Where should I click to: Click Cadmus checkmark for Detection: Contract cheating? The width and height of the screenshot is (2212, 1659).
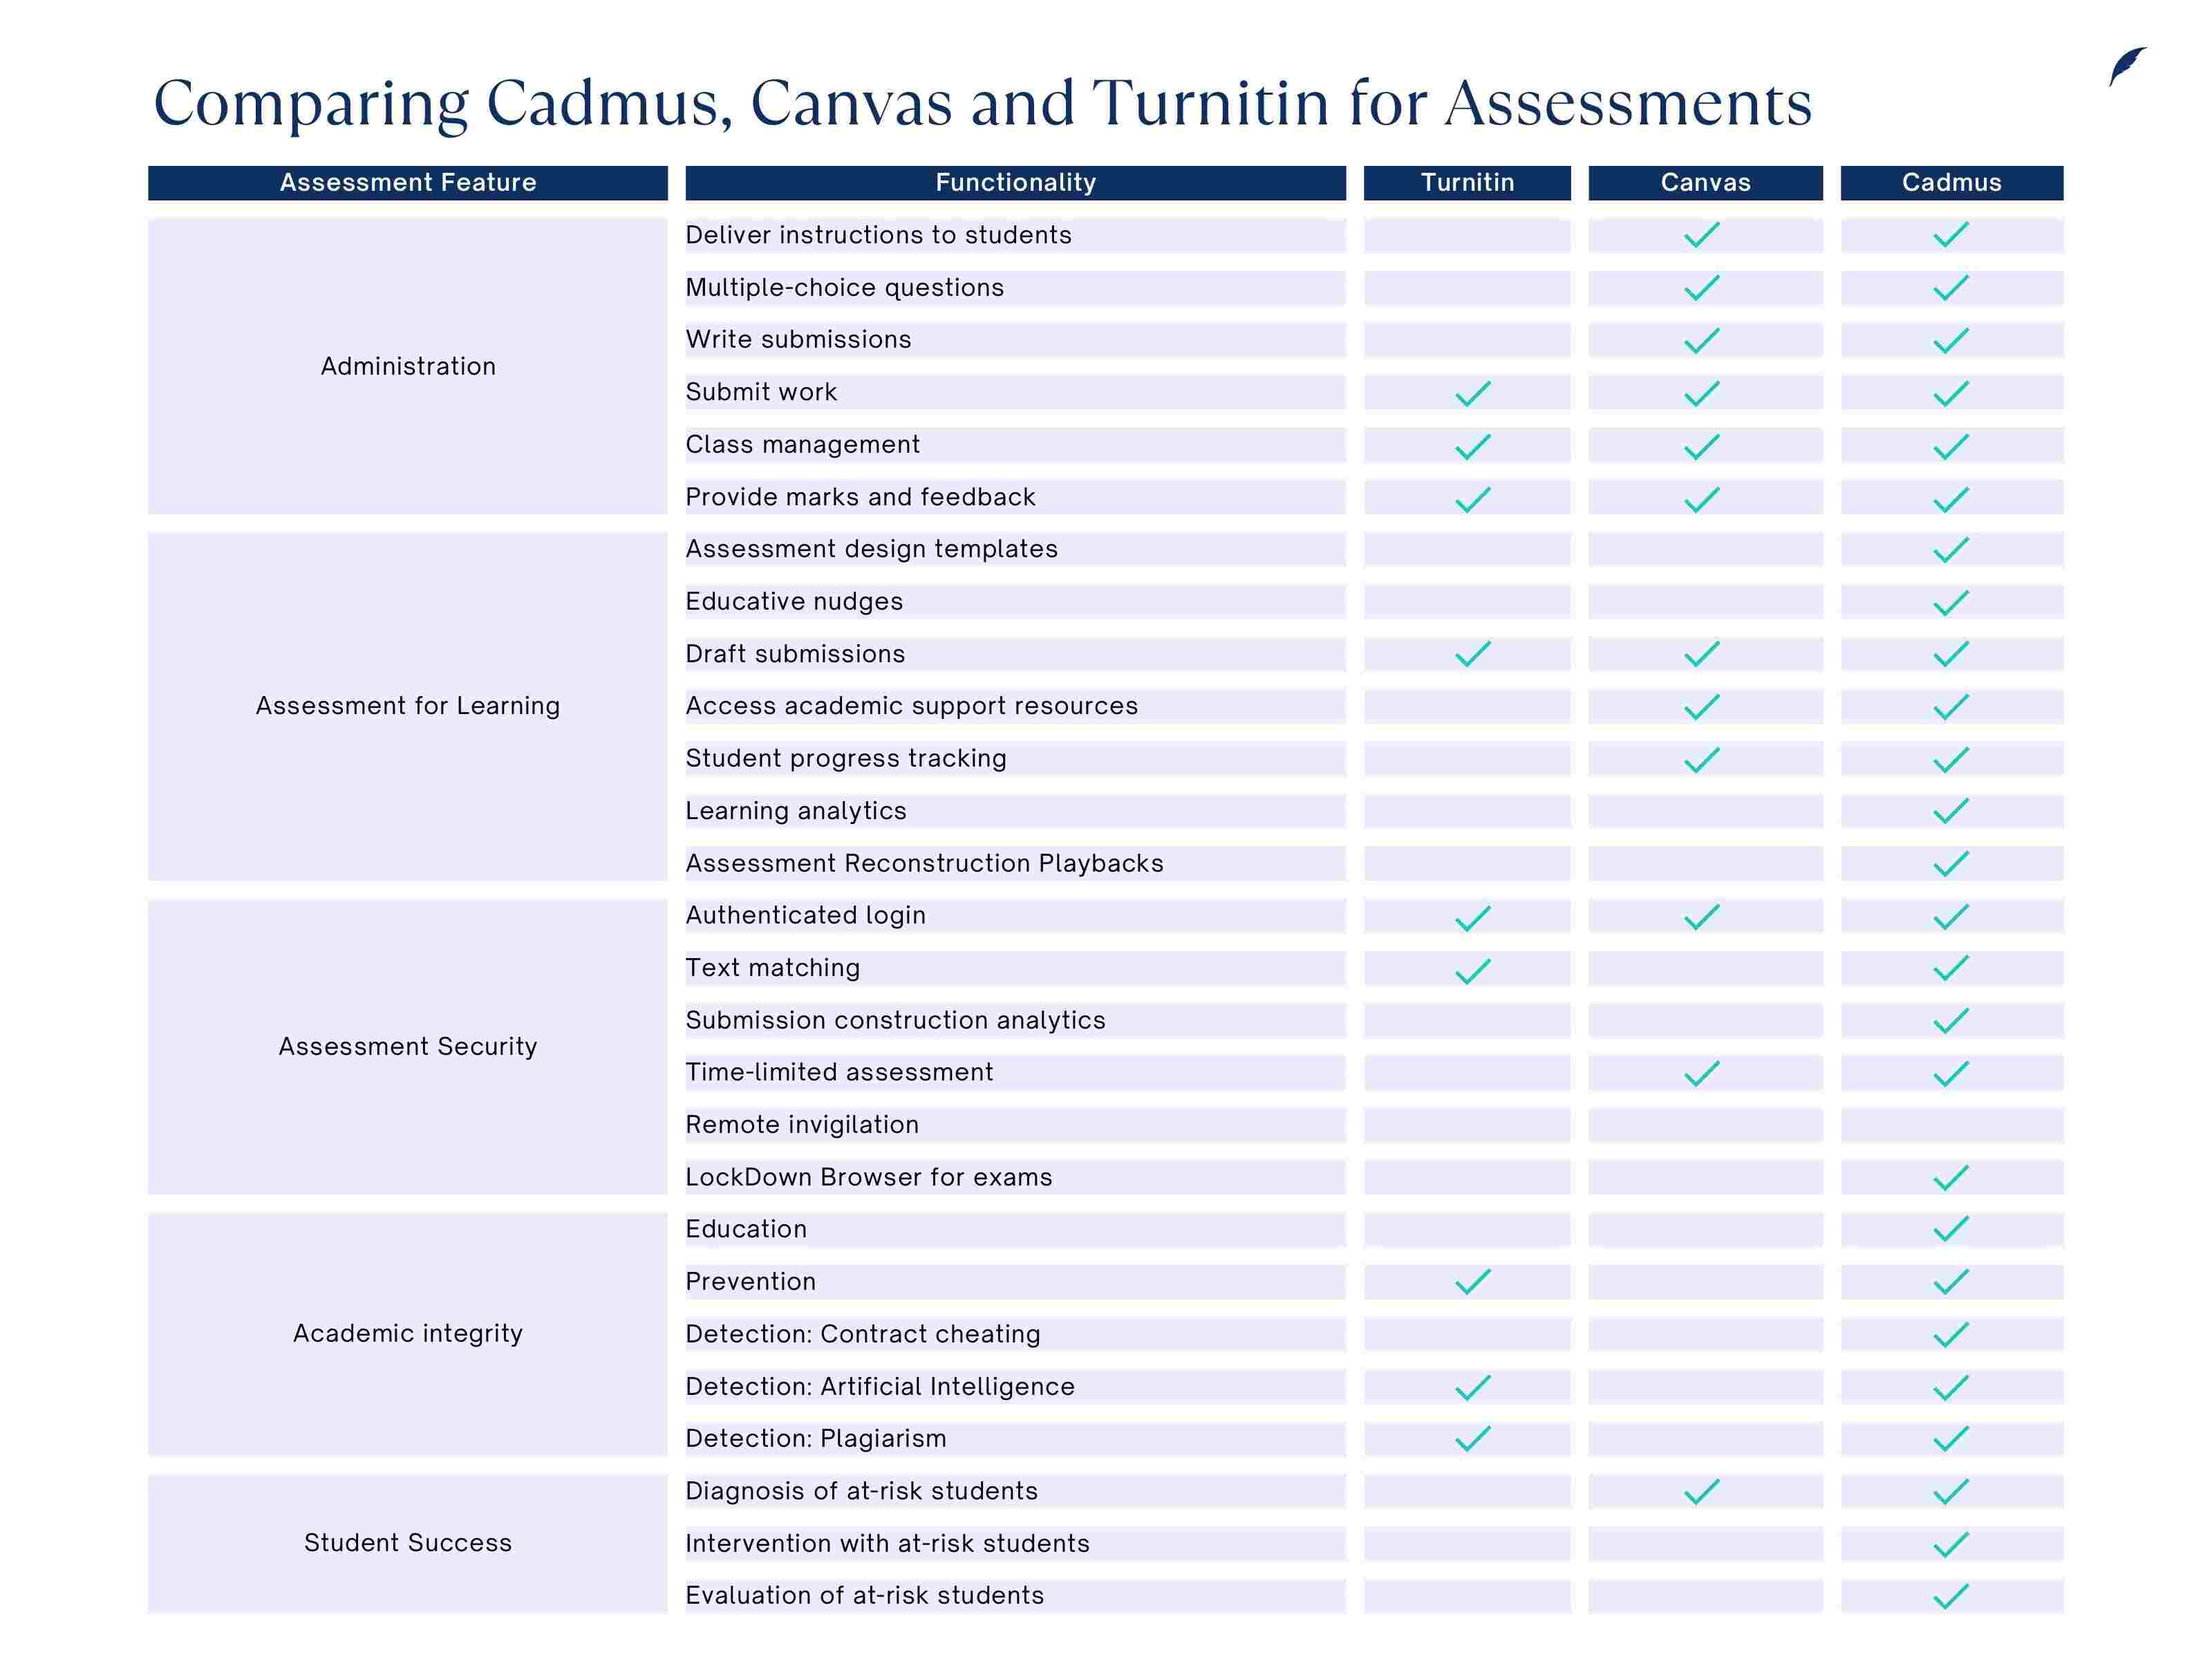[1951, 1335]
